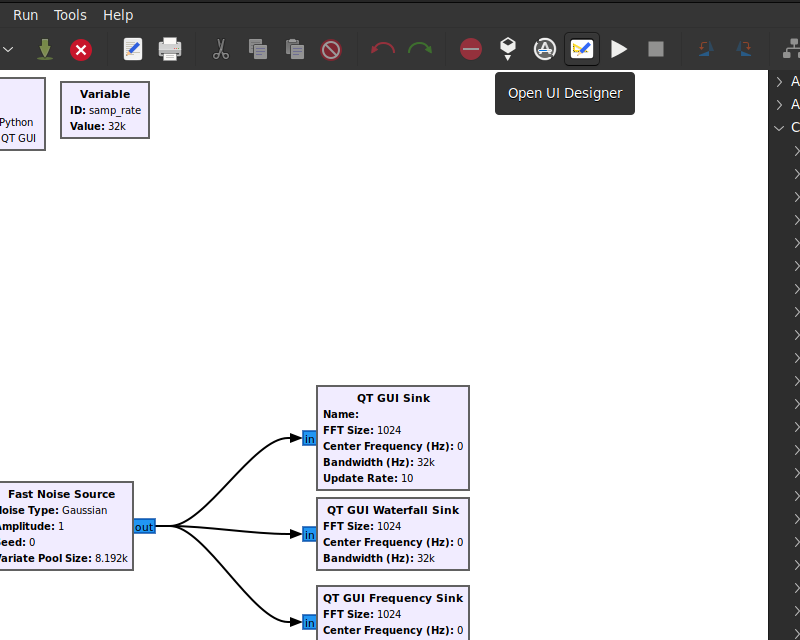800x640 pixels.
Task: Open the new flowgraph dropdown arrow
Action: [x=8, y=48]
